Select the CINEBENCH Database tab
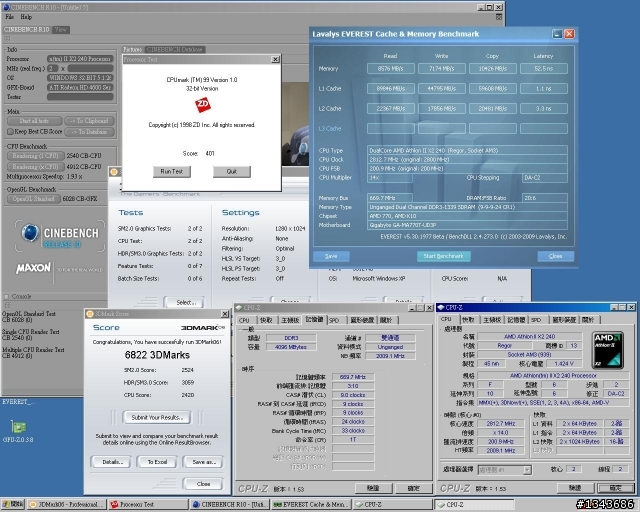The image size is (640, 512). coord(175,49)
